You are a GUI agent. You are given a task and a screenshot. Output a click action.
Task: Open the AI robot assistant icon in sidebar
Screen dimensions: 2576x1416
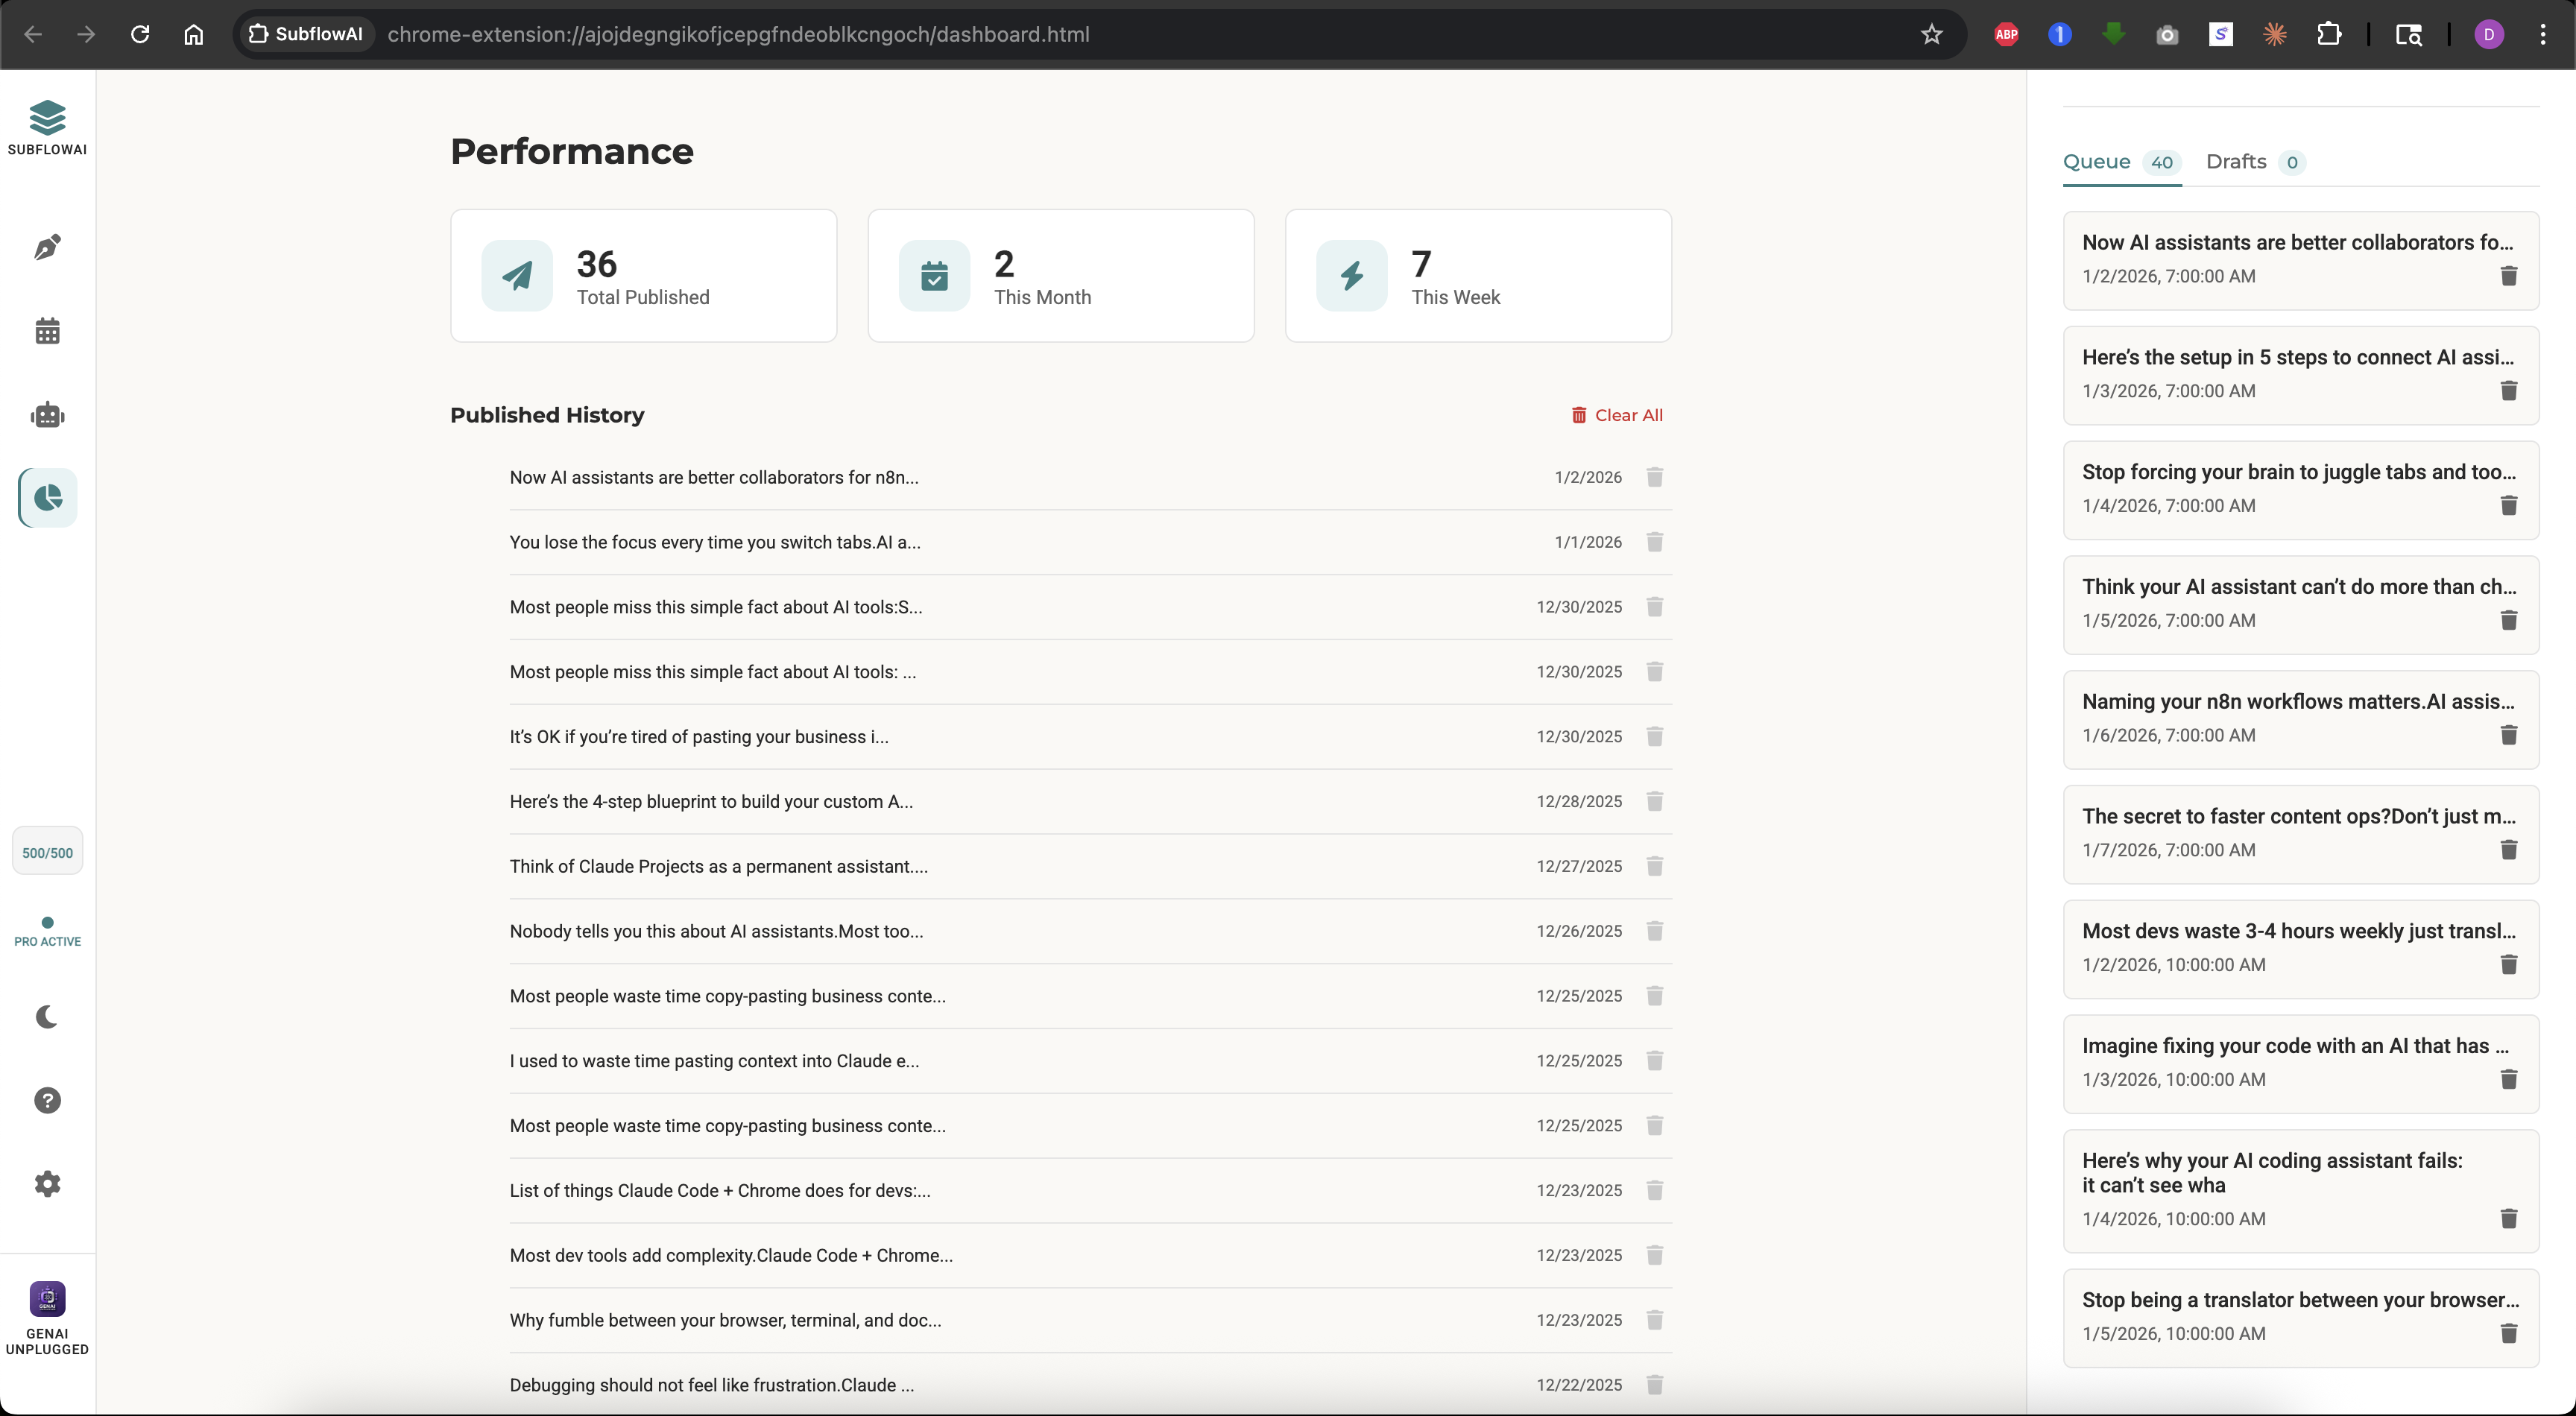tap(47, 414)
